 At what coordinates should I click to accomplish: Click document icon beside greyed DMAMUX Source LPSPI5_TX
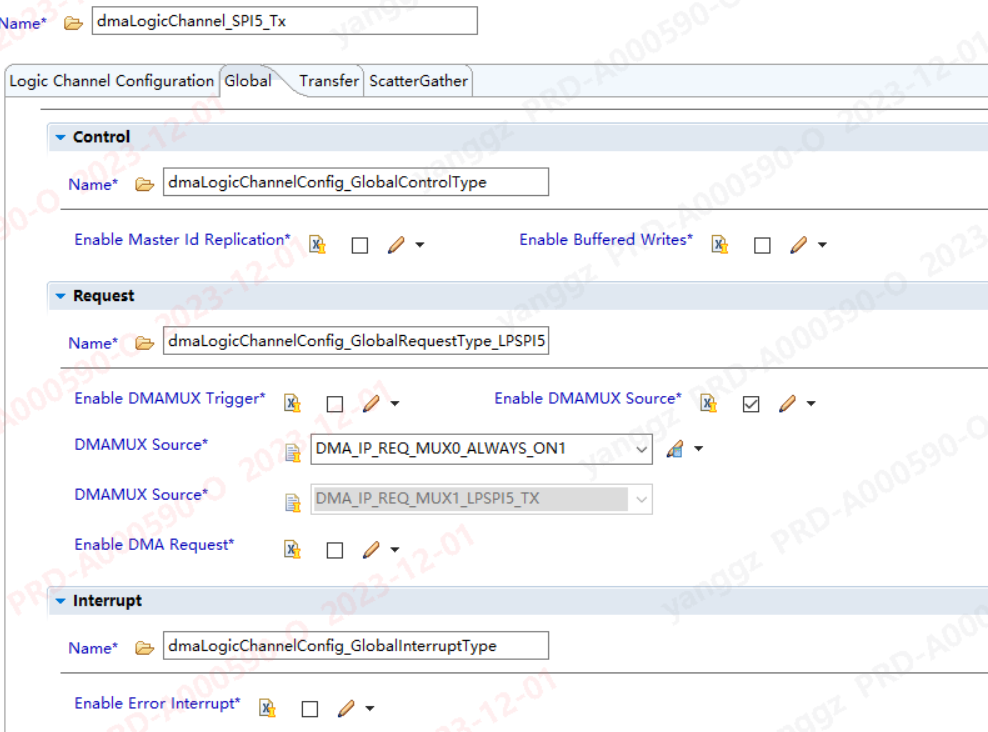292,503
